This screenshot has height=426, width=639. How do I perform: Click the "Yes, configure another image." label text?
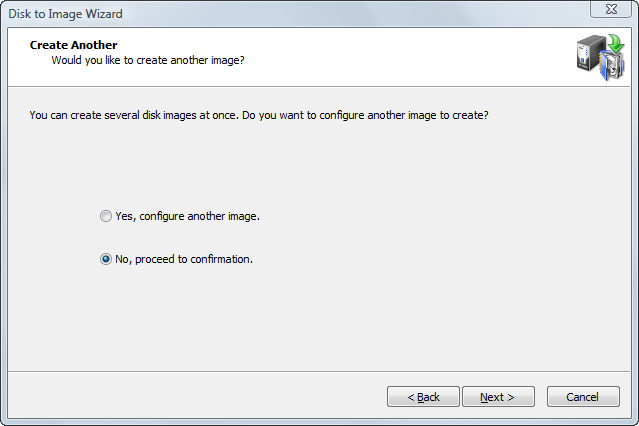point(187,216)
